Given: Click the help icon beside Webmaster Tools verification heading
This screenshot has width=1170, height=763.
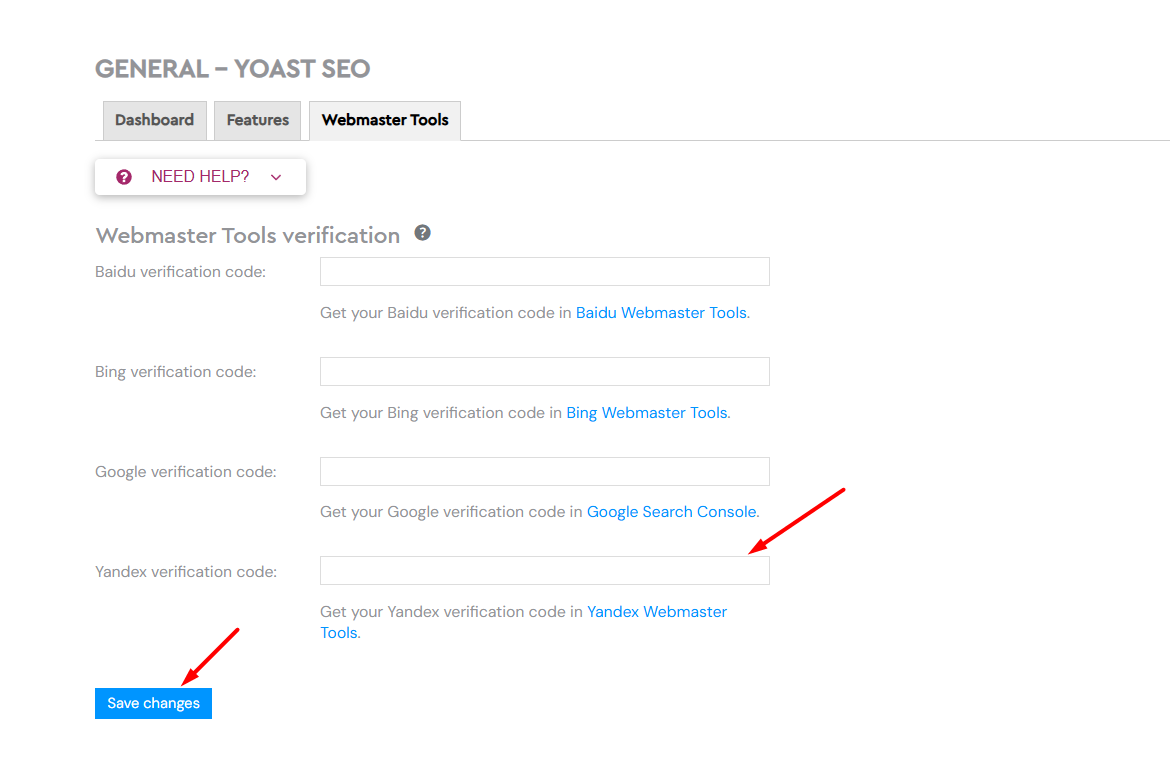Looking at the screenshot, I should pos(422,233).
